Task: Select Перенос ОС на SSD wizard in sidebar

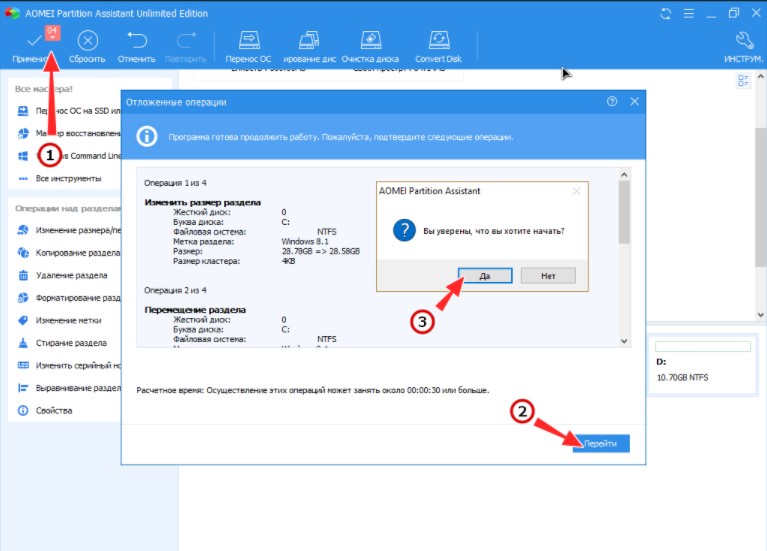Action: click(68, 111)
